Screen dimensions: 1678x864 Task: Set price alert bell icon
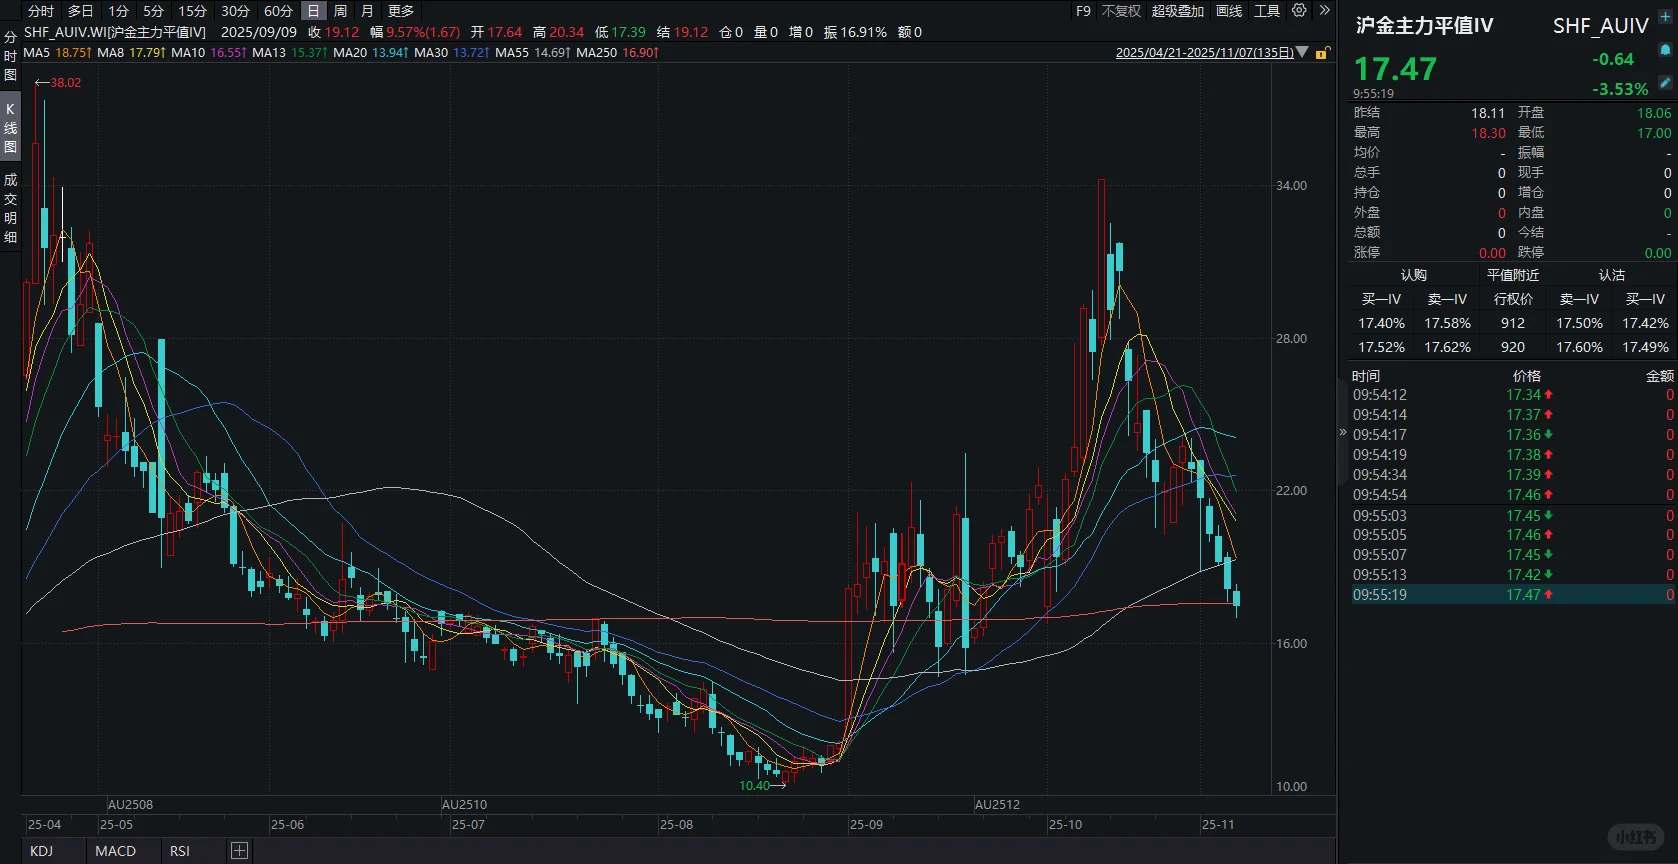click(x=1665, y=49)
